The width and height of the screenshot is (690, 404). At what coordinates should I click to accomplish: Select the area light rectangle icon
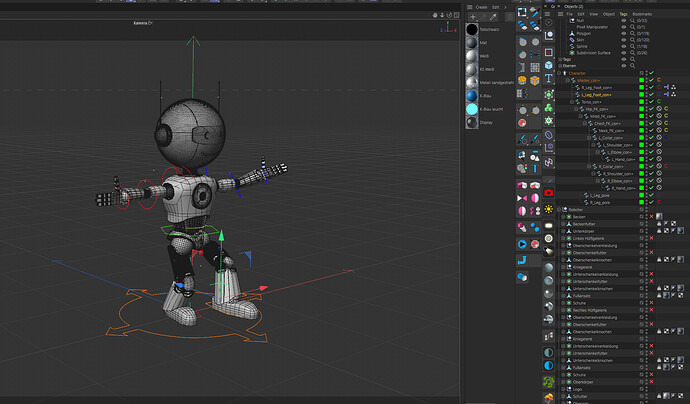coord(549,225)
